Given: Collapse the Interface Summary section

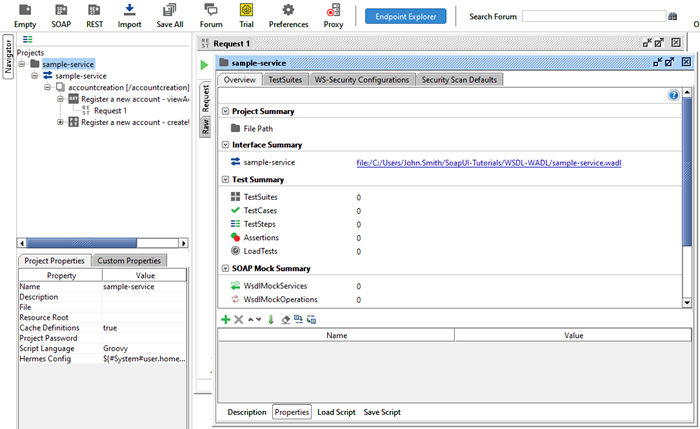Looking at the screenshot, I should click(x=224, y=145).
